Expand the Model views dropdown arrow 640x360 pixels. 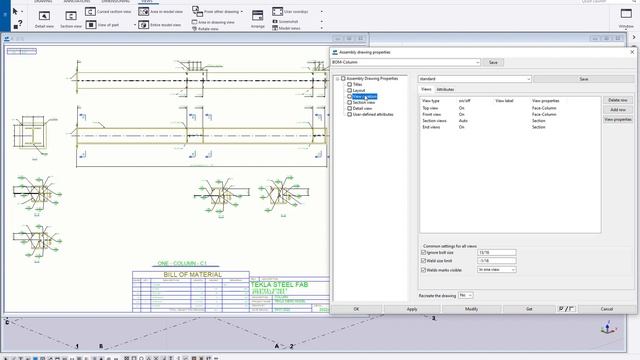click(322, 28)
